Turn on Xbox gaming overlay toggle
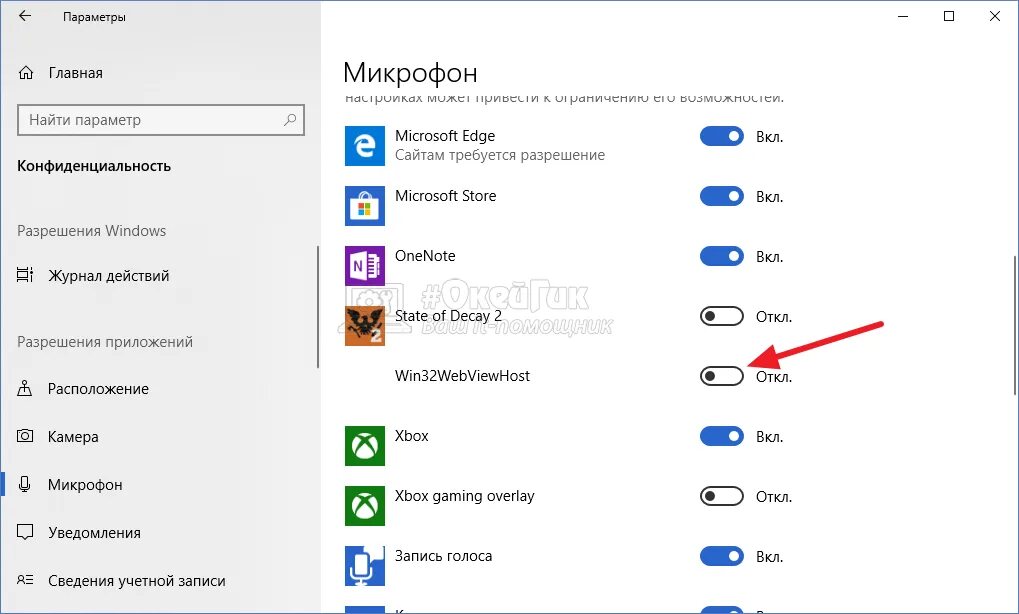The width and height of the screenshot is (1019, 614). click(721, 496)
